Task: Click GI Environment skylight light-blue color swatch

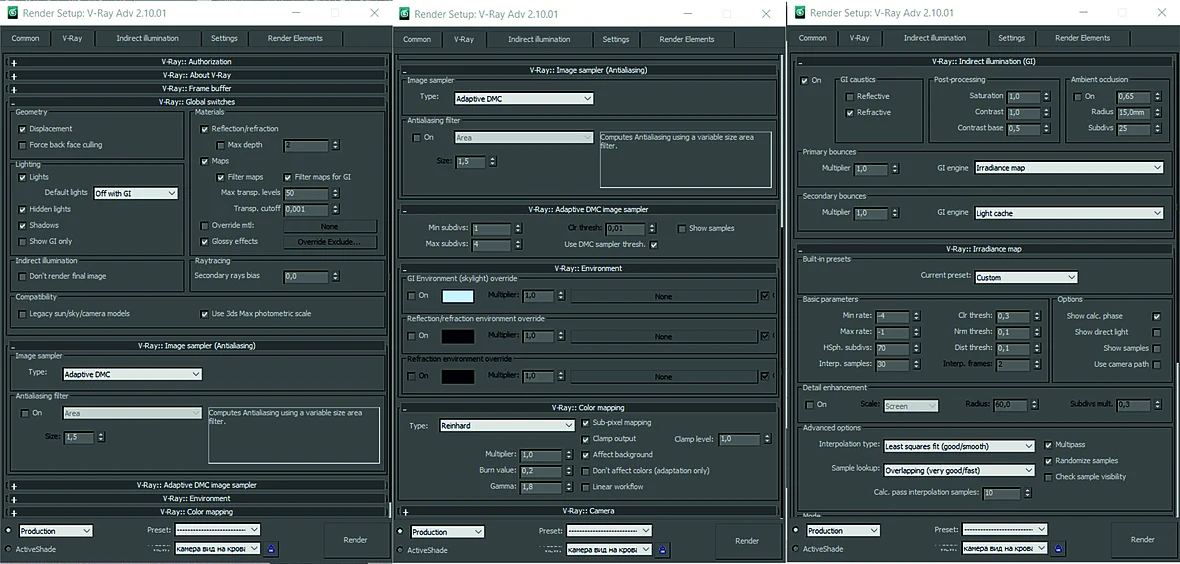Action: (458, 296)
